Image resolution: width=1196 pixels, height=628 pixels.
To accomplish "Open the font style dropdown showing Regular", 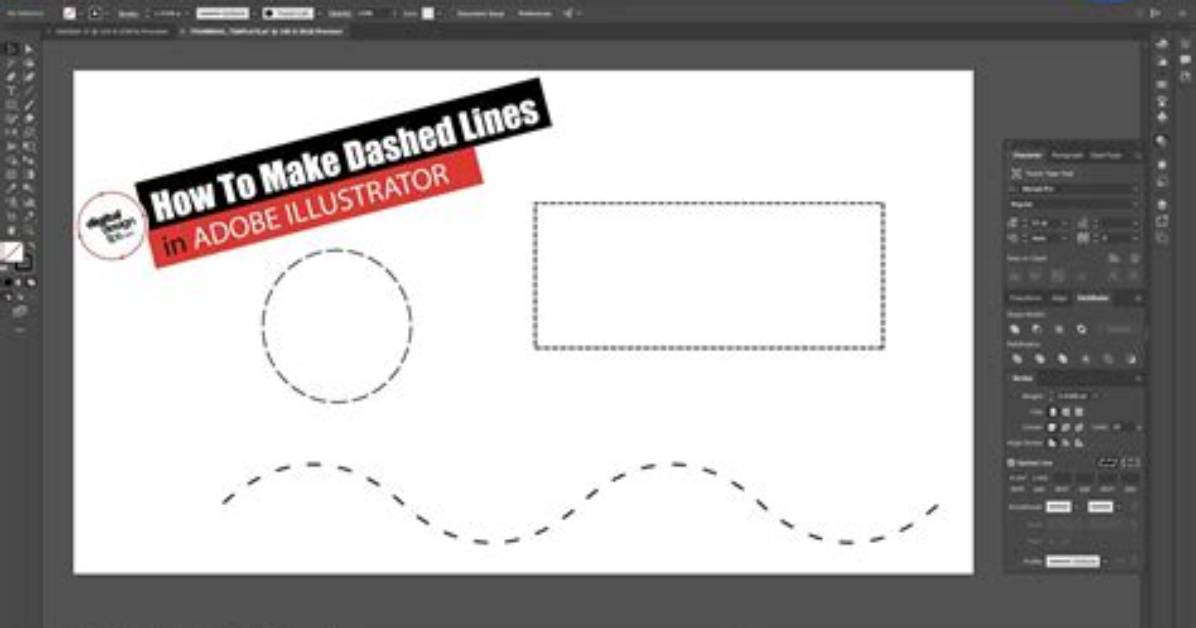I will (1074, 204).
